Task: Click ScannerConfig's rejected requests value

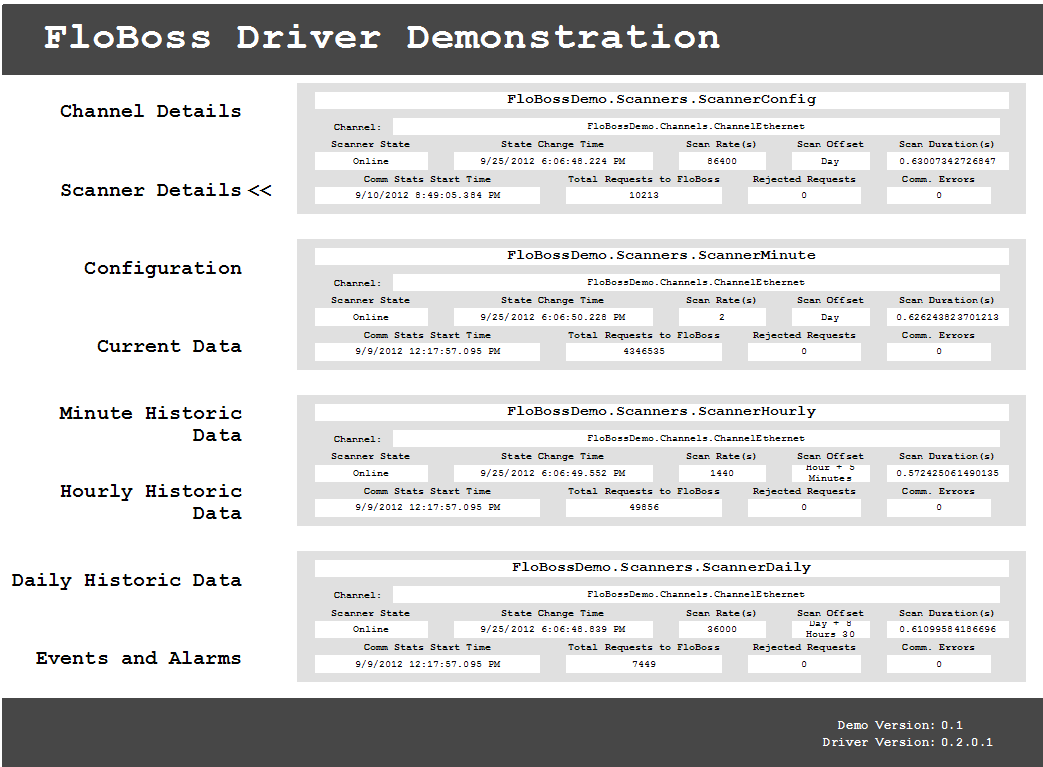Action: click(x=804, y=196)
